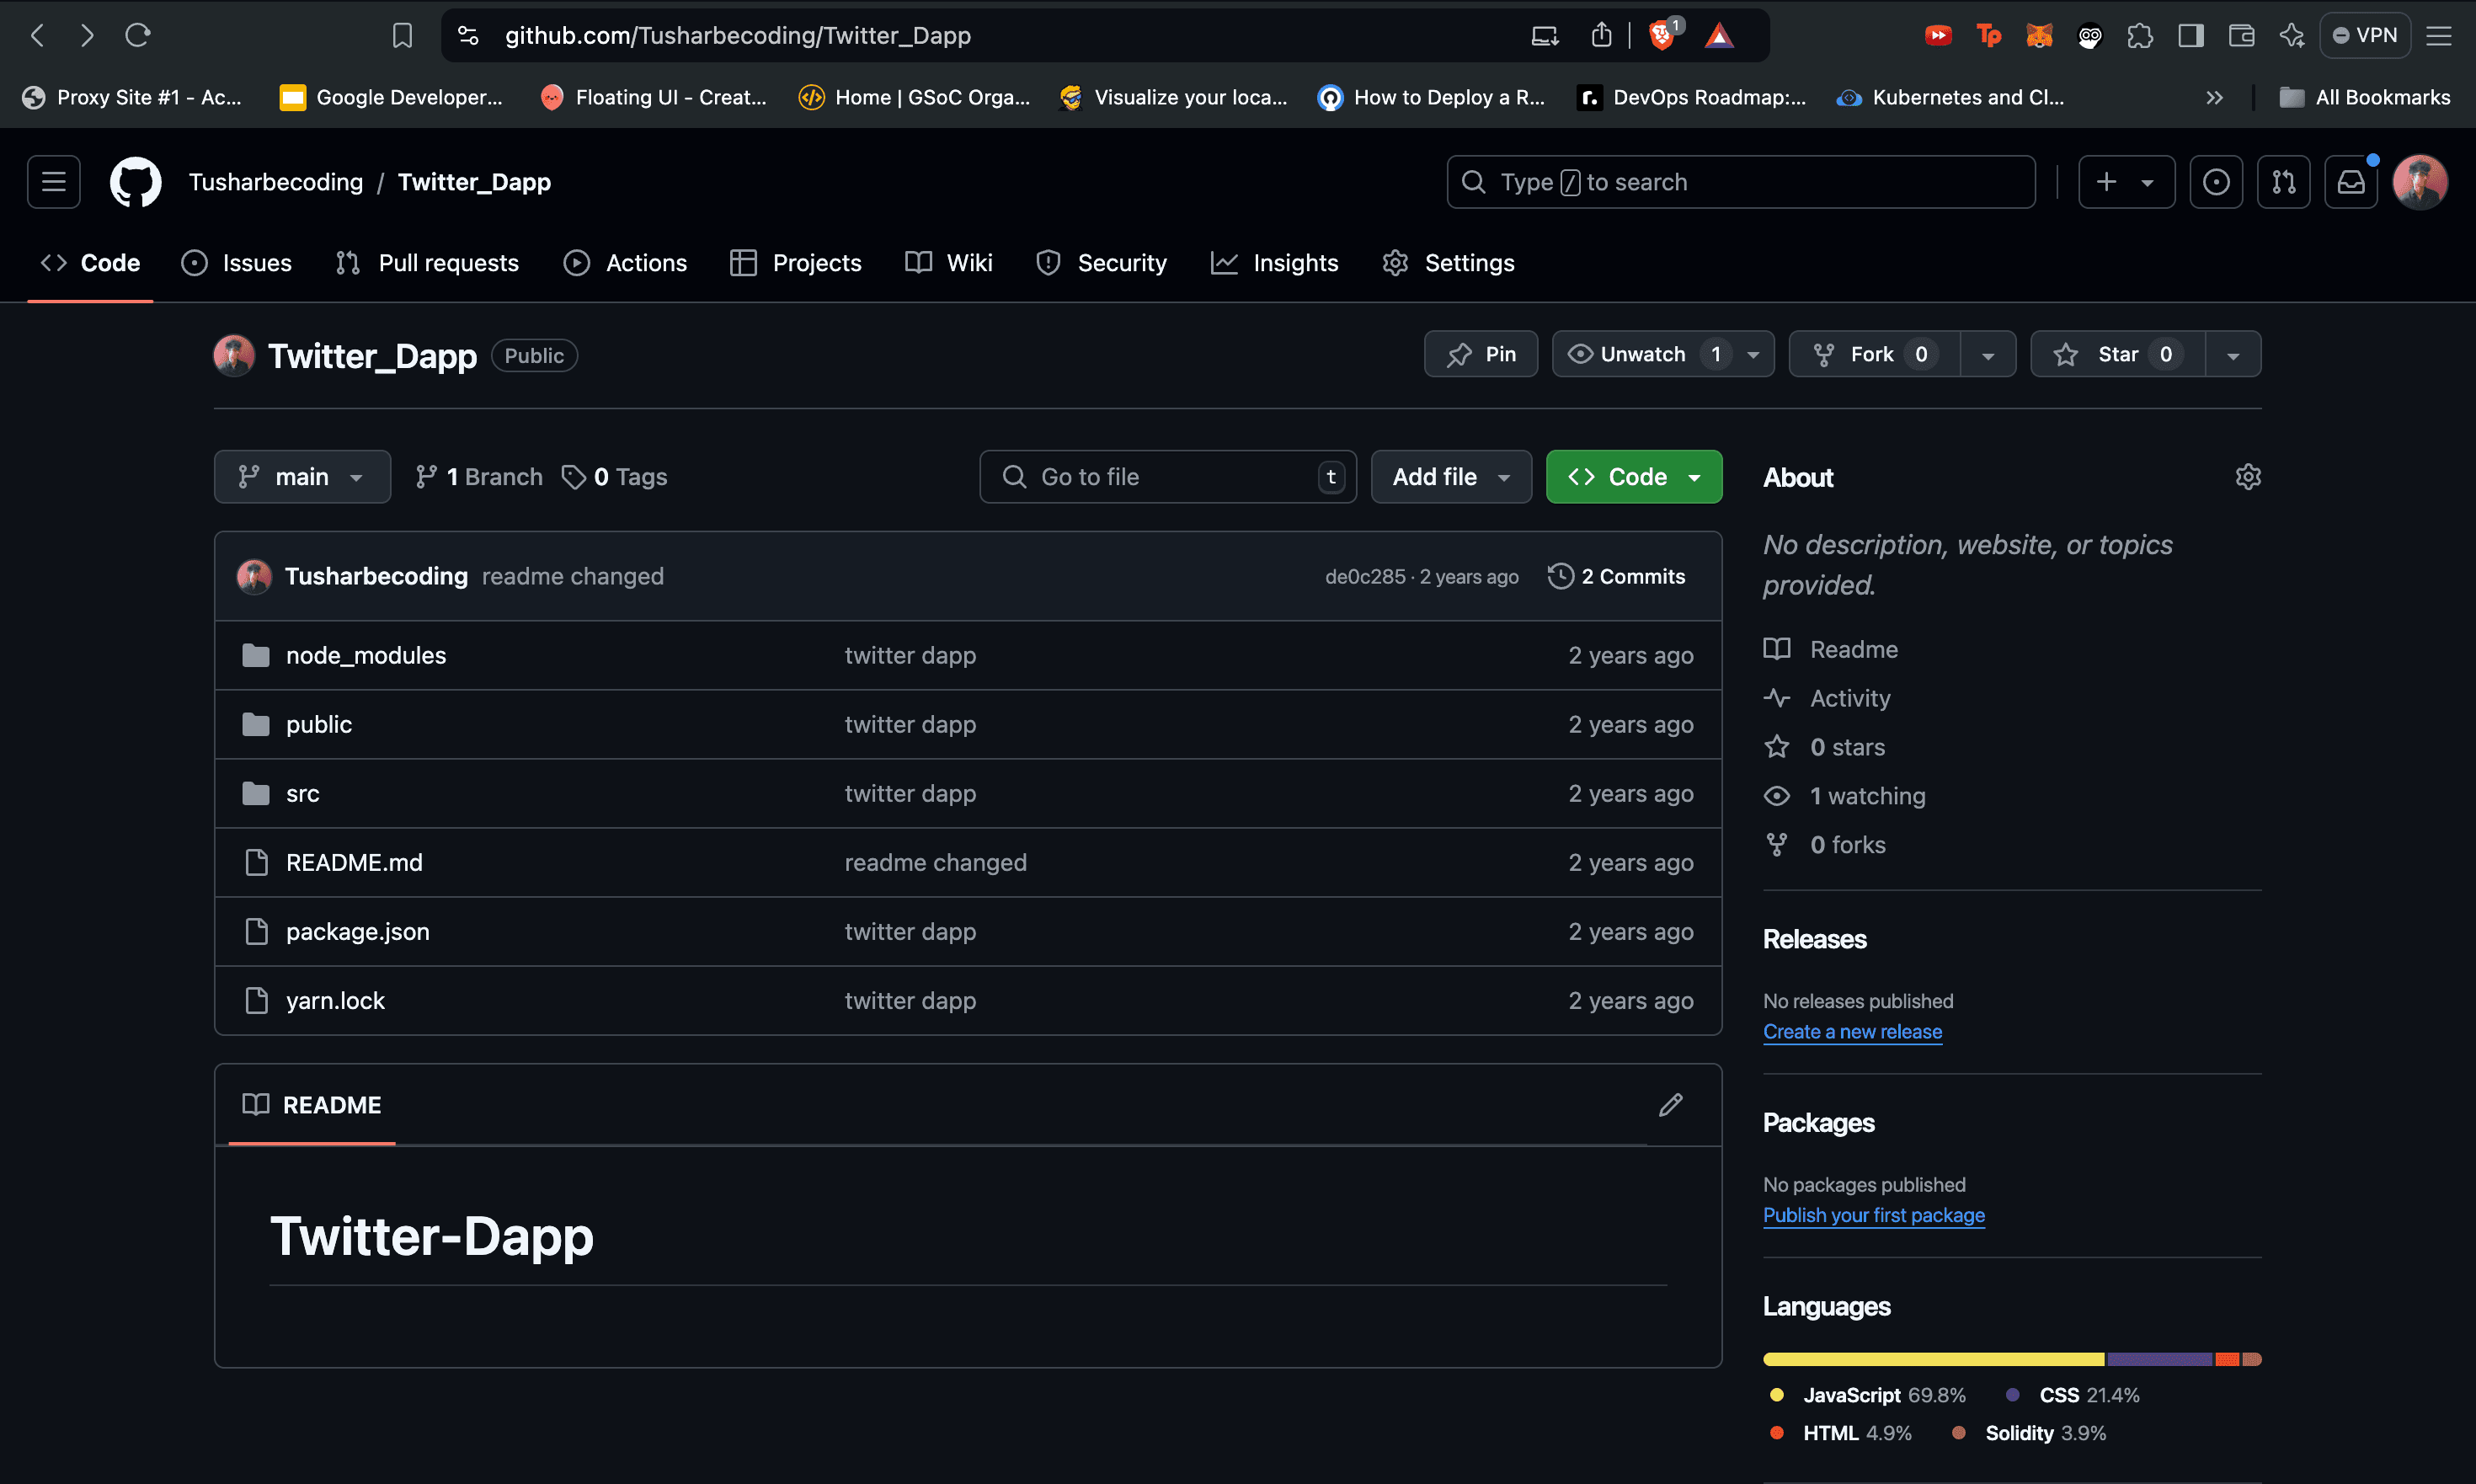View the 2 Commits history link
Image resolution: width=2476 pixels, height=1484 pixels.
[x=1617, y=576]
